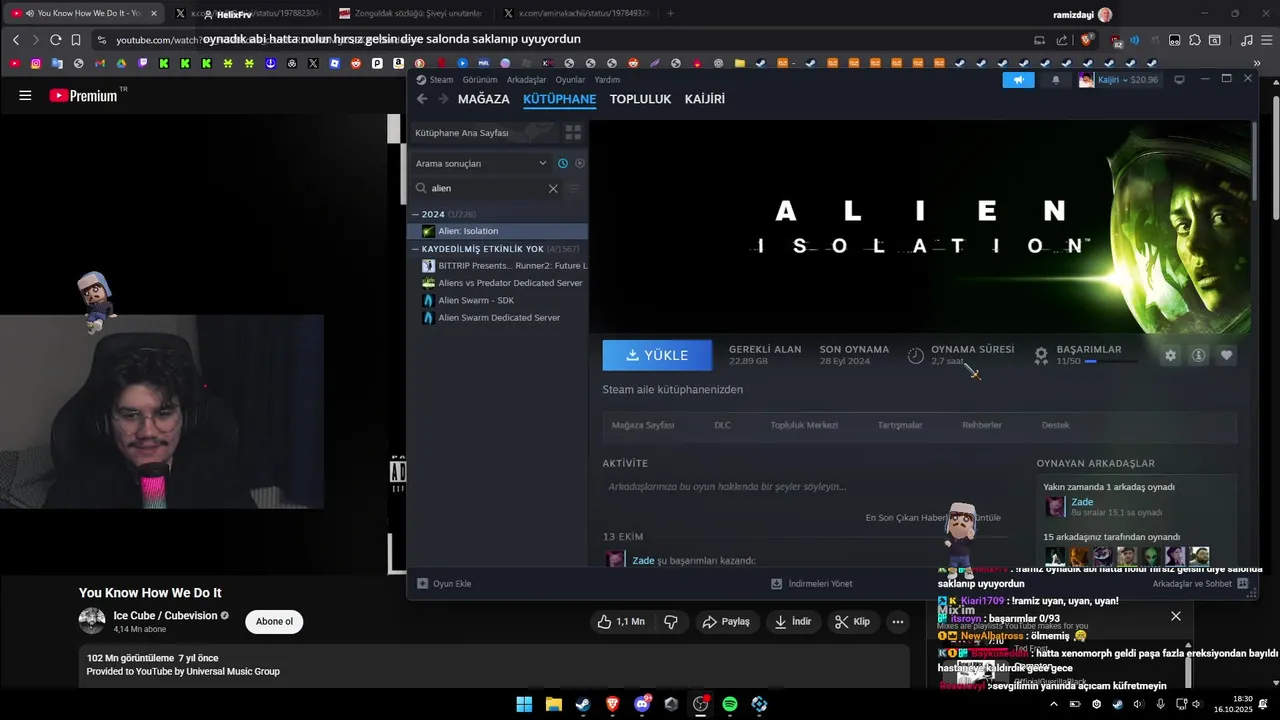Switch library to grid view icon
The height and width of the screenshot is (720, 1280).
click(573, 132)
